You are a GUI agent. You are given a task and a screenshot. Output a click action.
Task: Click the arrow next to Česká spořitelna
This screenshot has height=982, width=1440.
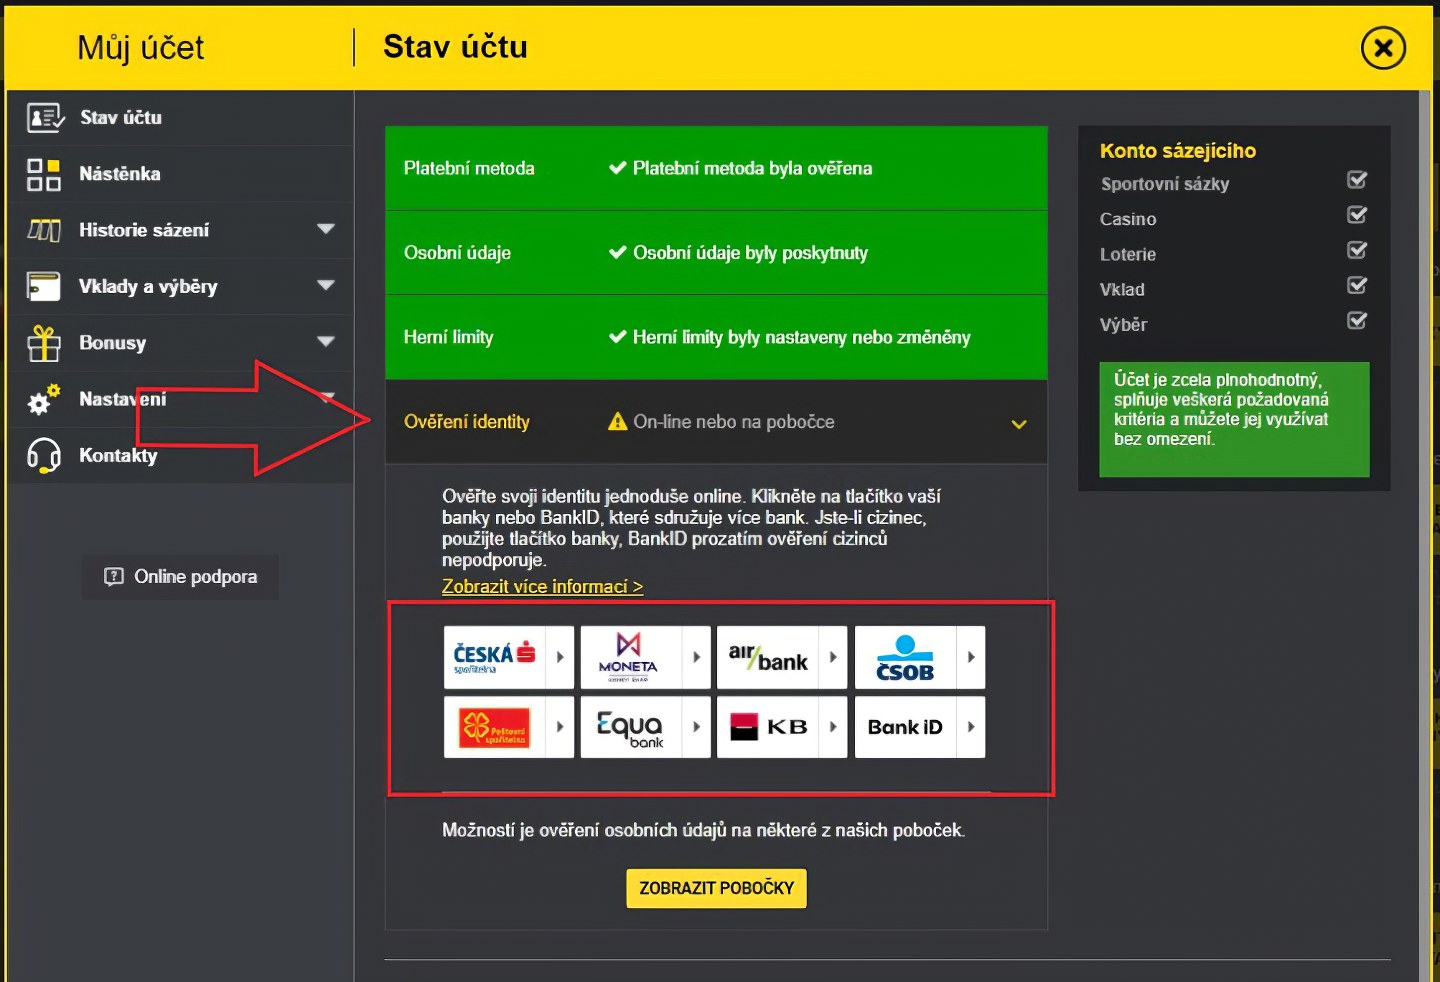pyautogui.click(x=560, y=657)
